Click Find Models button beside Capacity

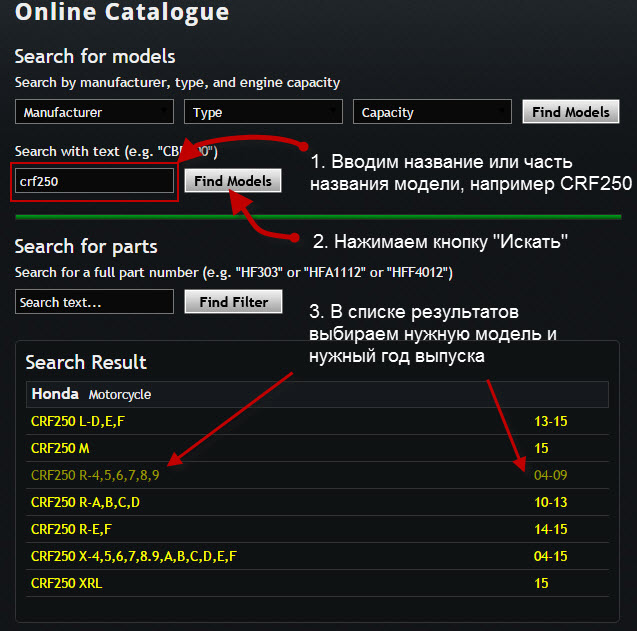571,112
